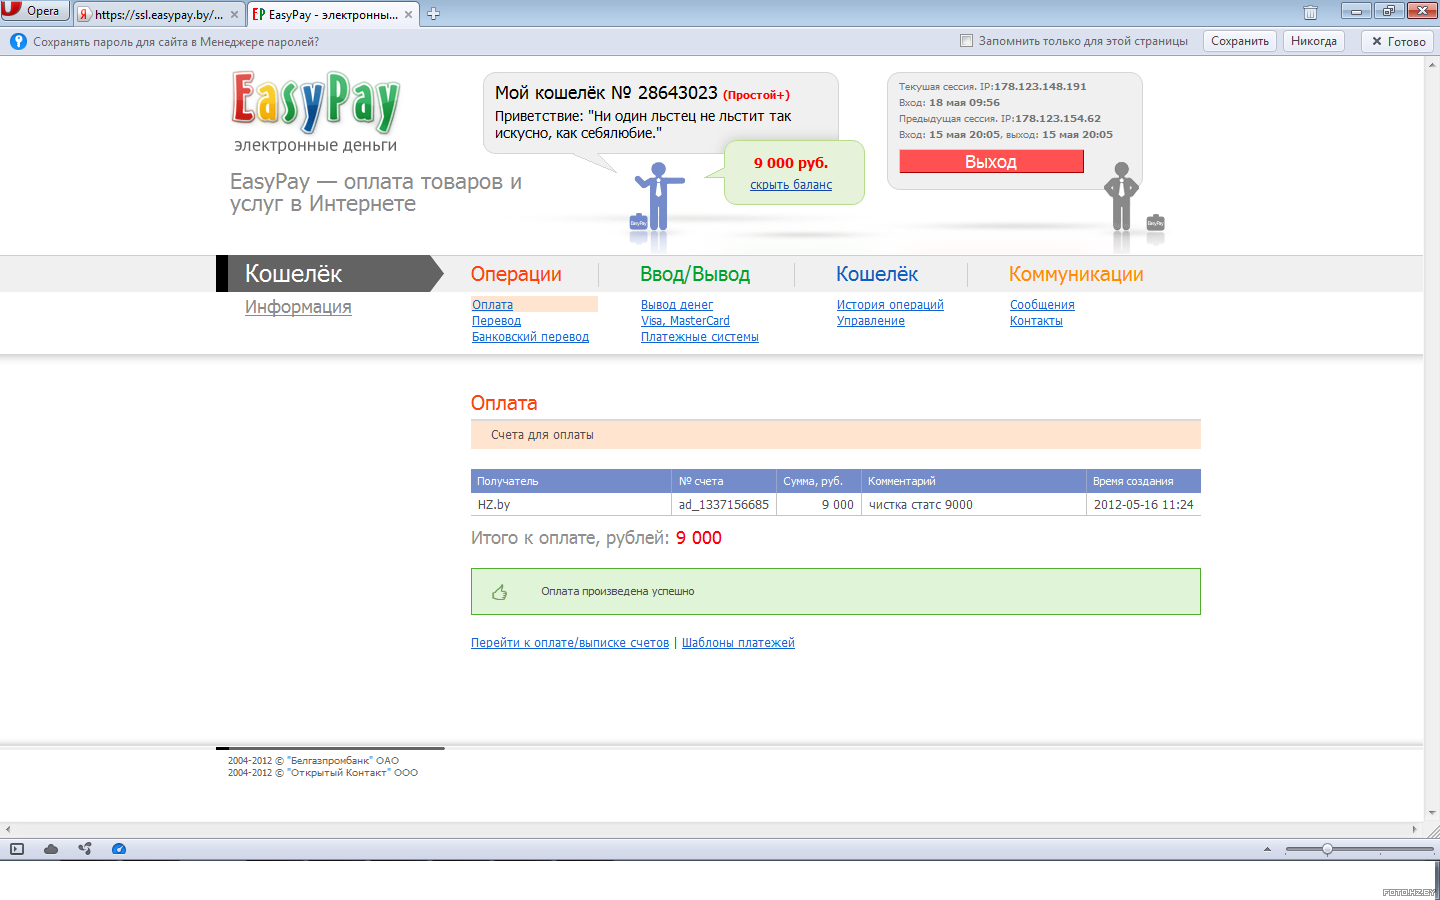Add a new browser tab
This screenshot has height=900, width=1440.
pos(433,14)
